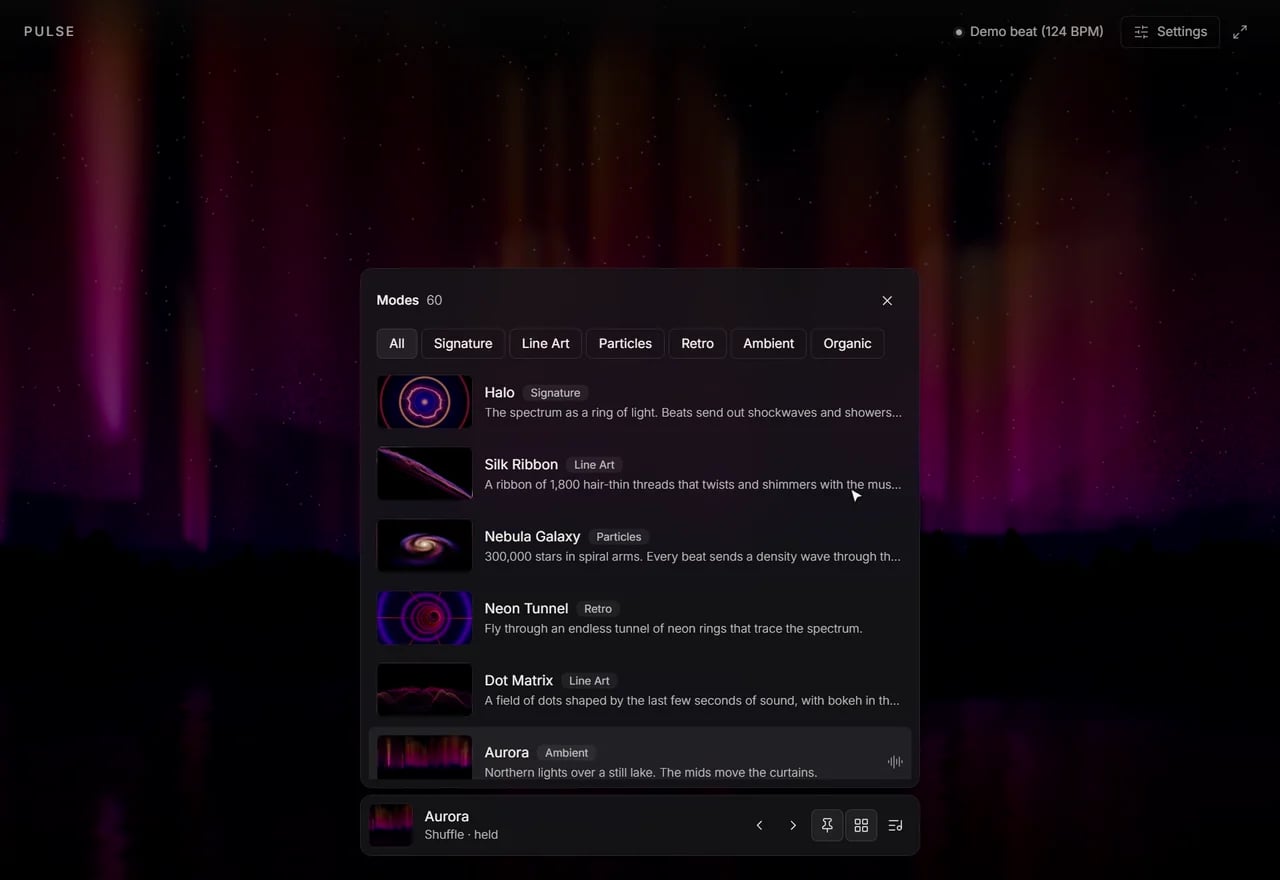Click the Line Art tag beside Dot Matrix
Viewport: 1280px width, 880px height.
pos(589,681)
